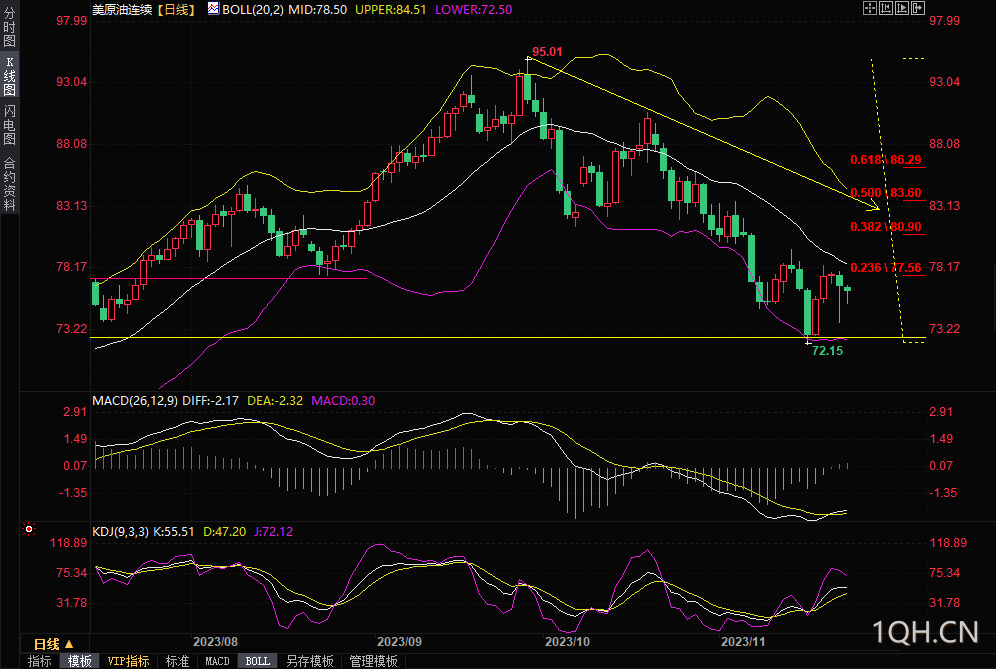Open the 【日线】 period label in the title

[177, 10]
